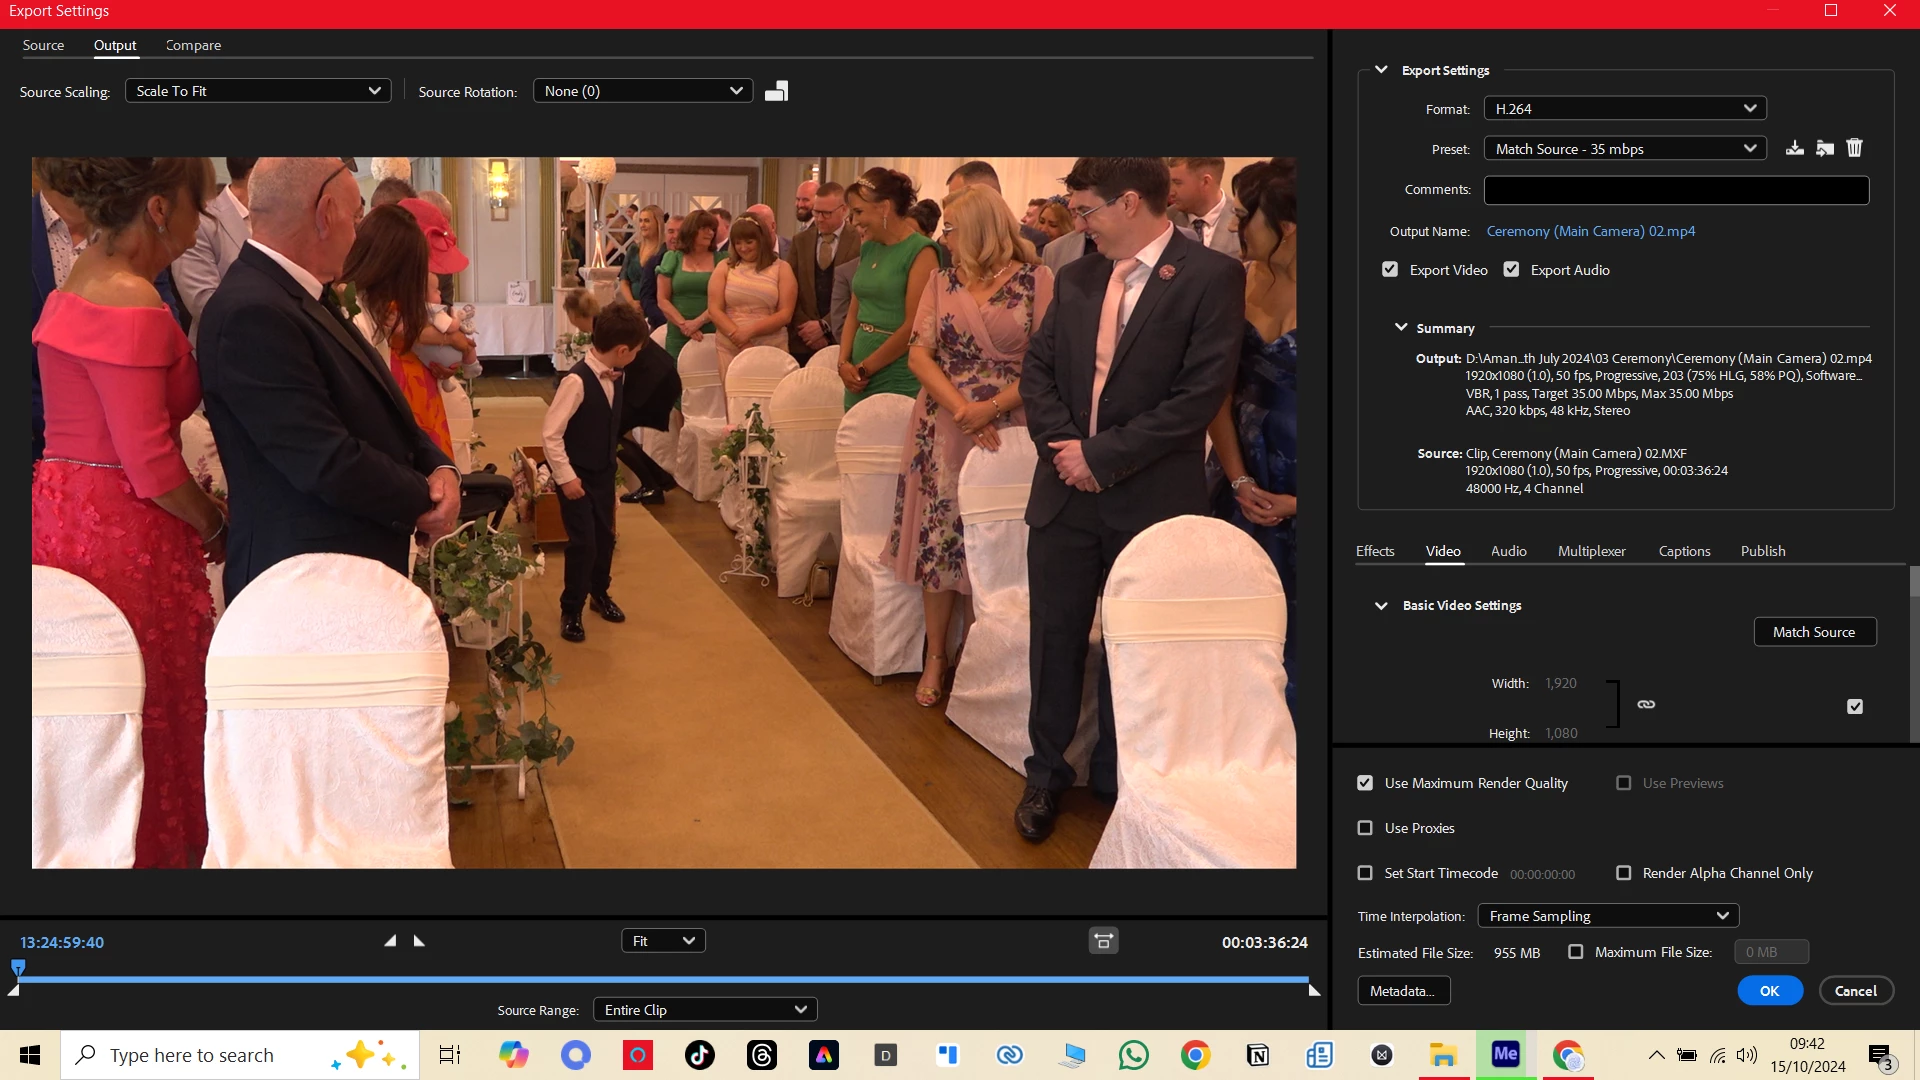The image size is (1920, 1080).
Task: Click the Save Preset icon
Action: (1795, 148)
